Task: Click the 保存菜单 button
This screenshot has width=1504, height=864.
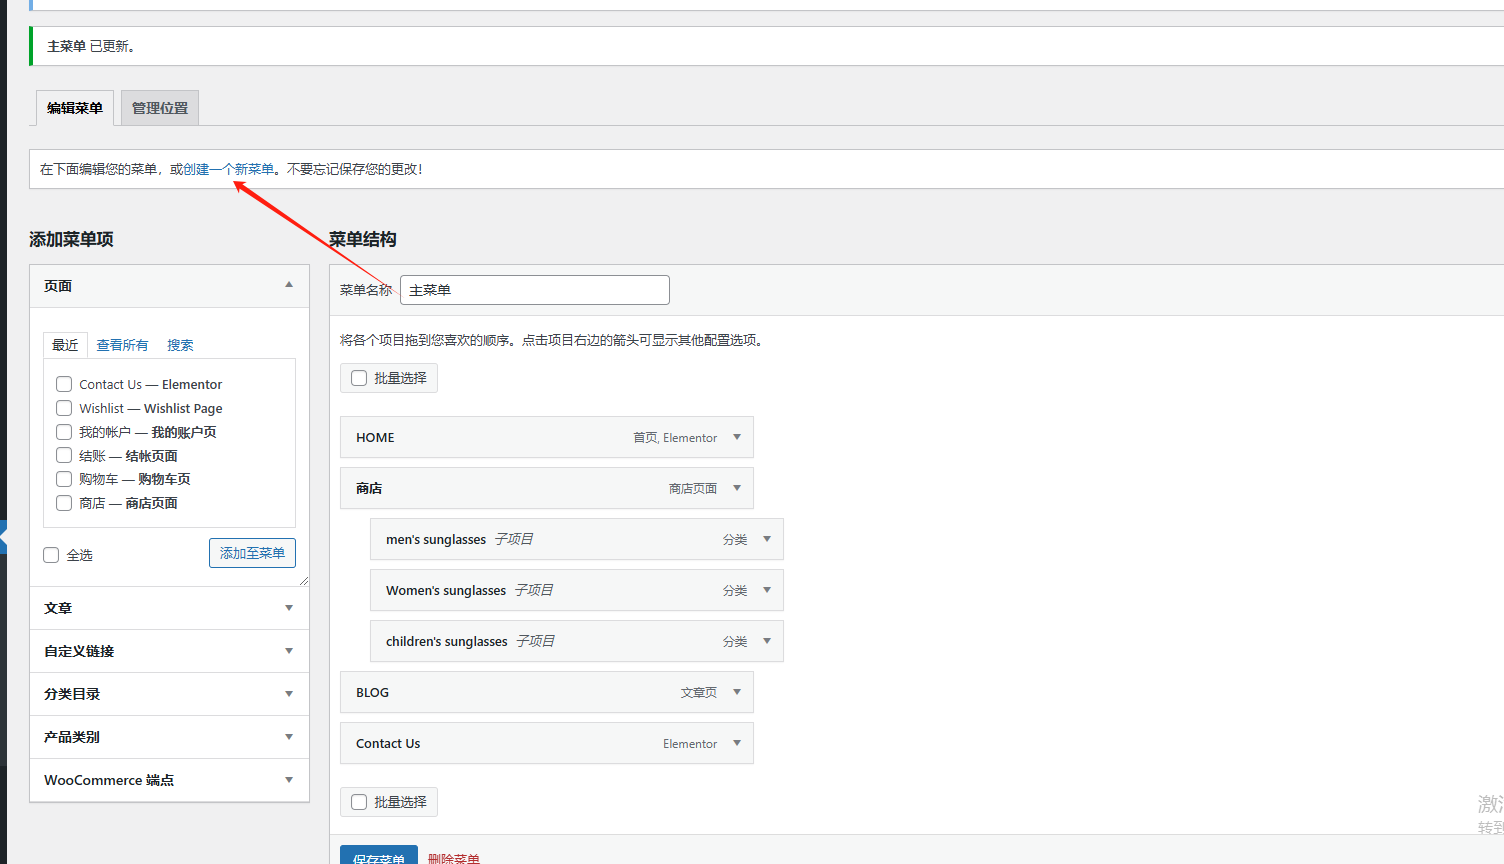Action: point(378,857)
